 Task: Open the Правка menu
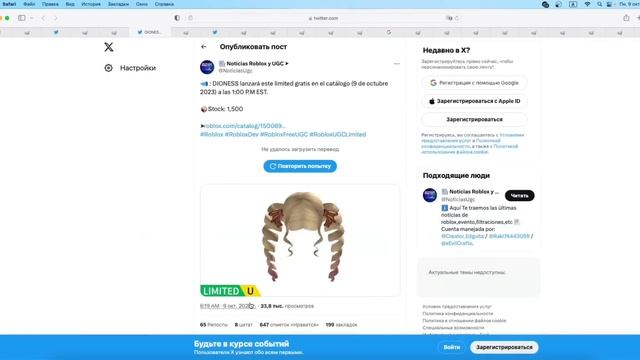coord(50,4)
